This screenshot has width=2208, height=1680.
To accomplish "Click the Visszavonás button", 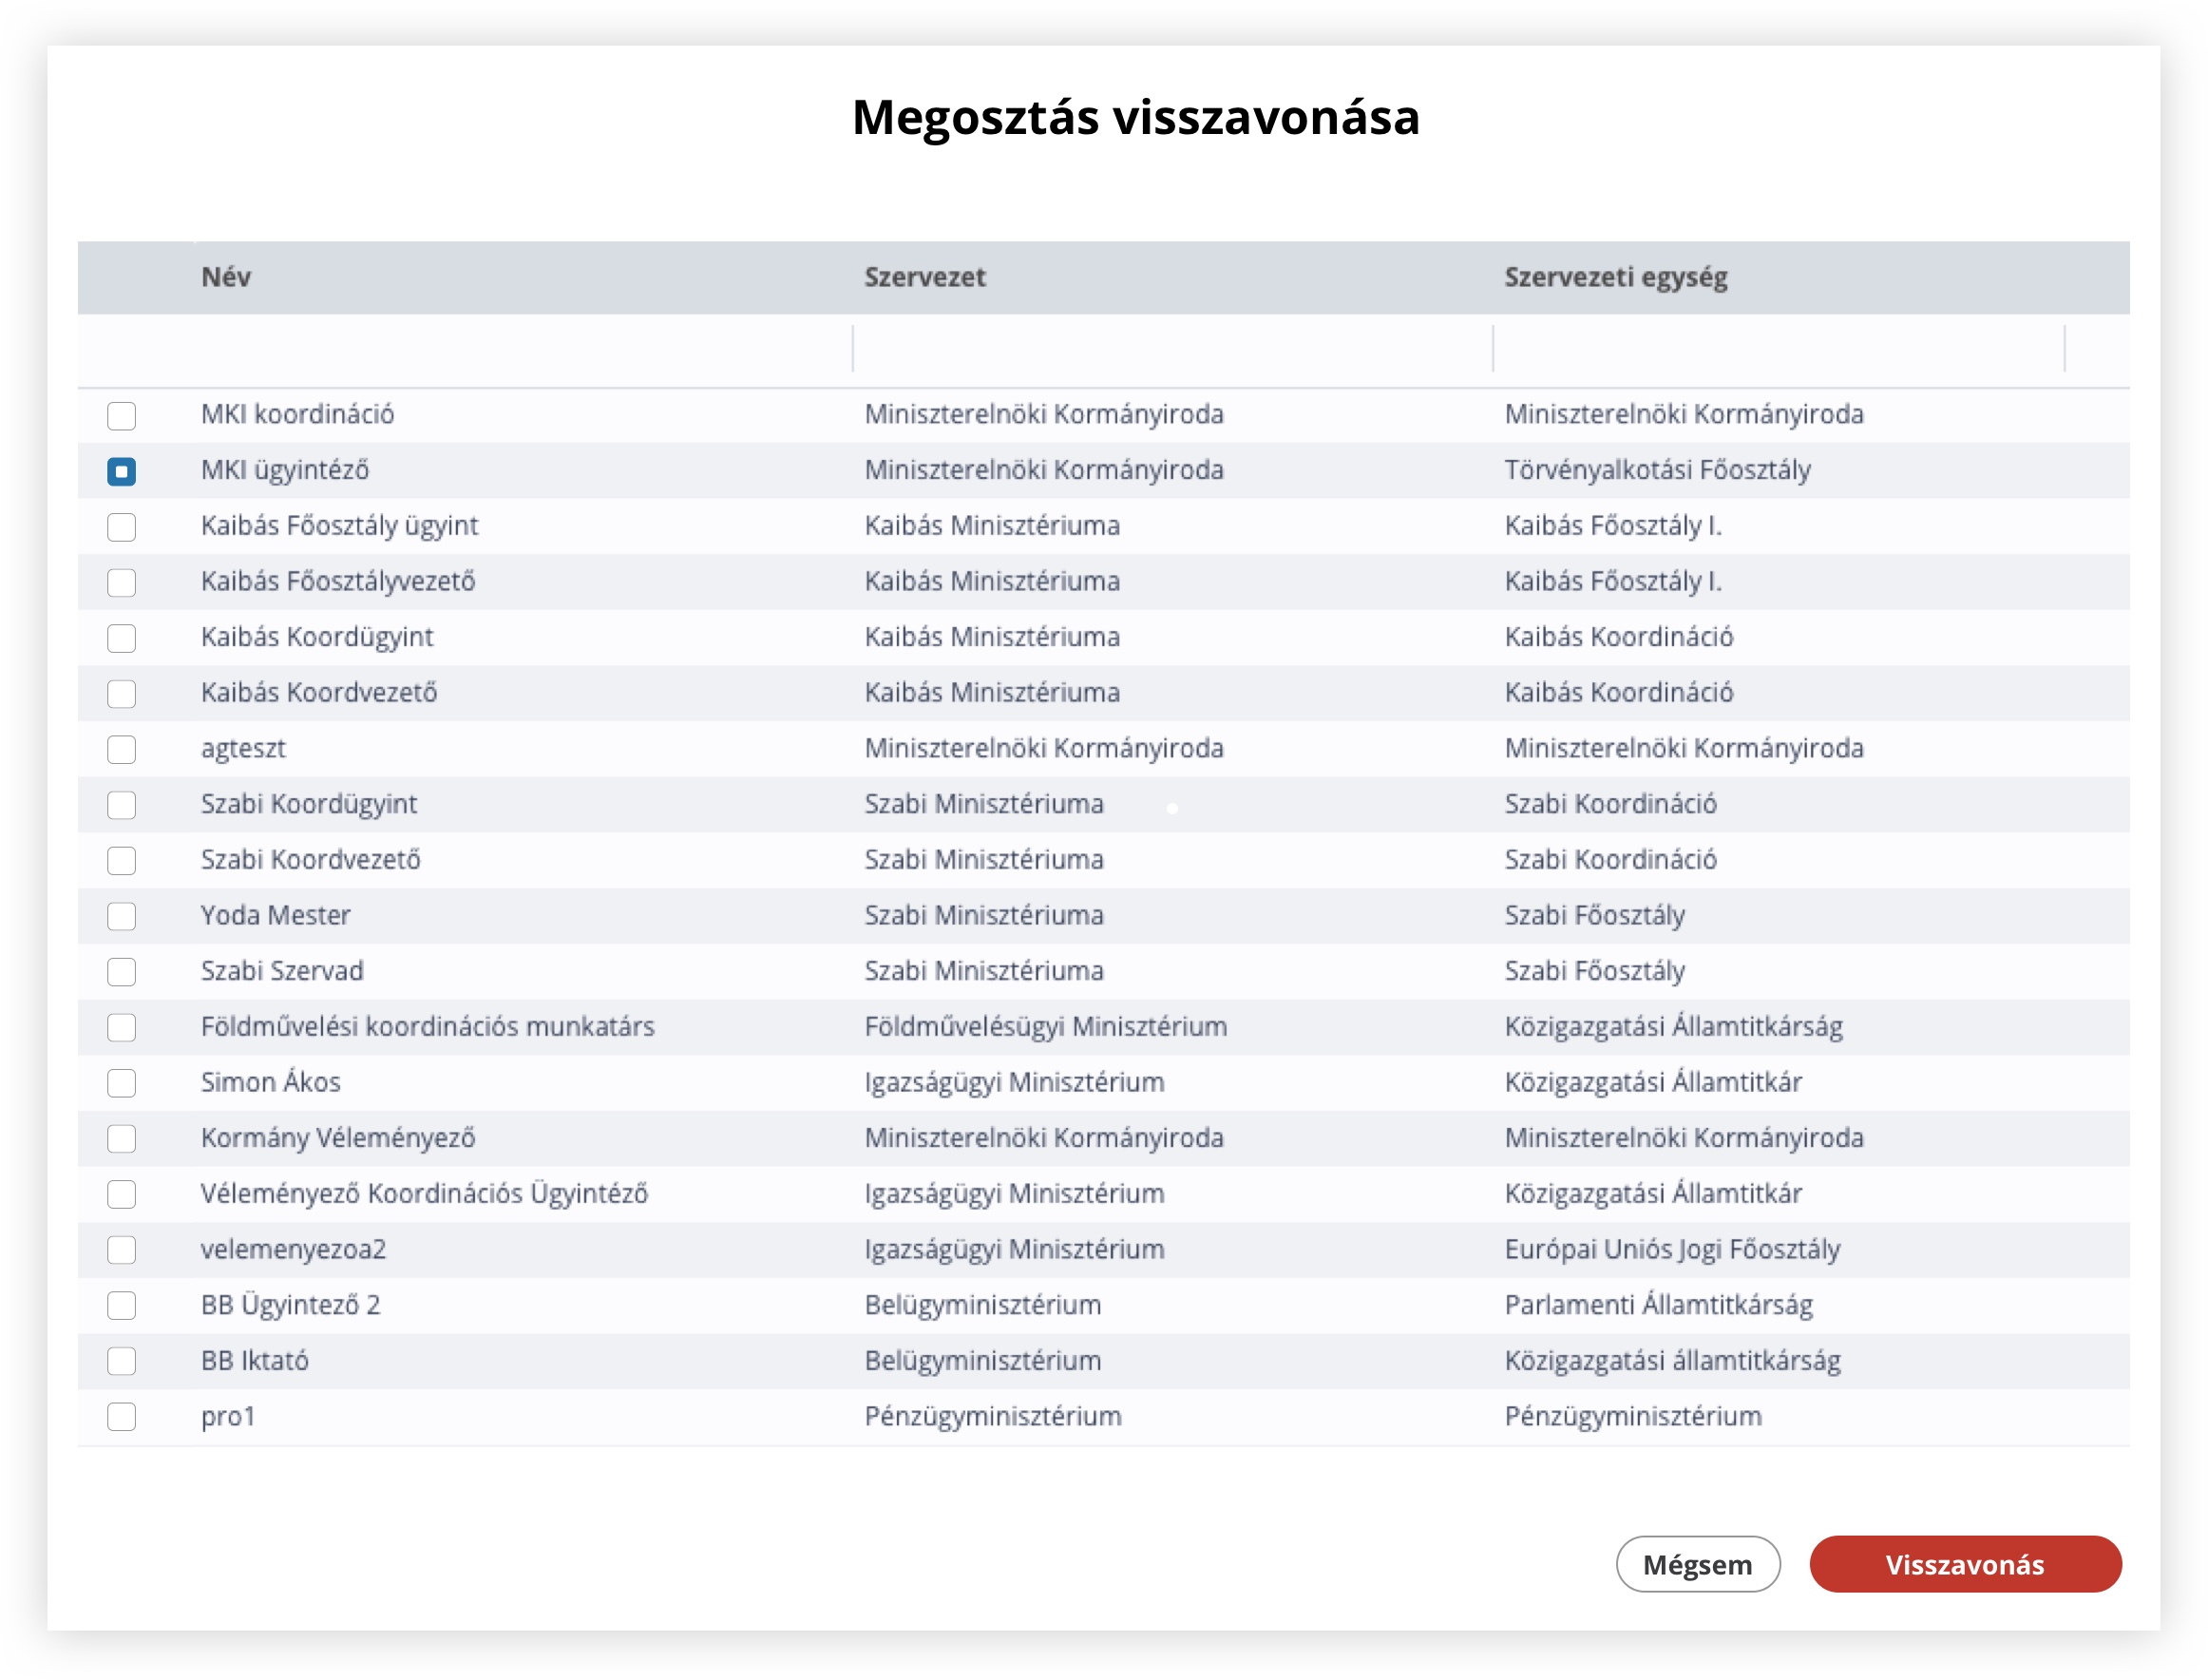I will [1963, 1564].
